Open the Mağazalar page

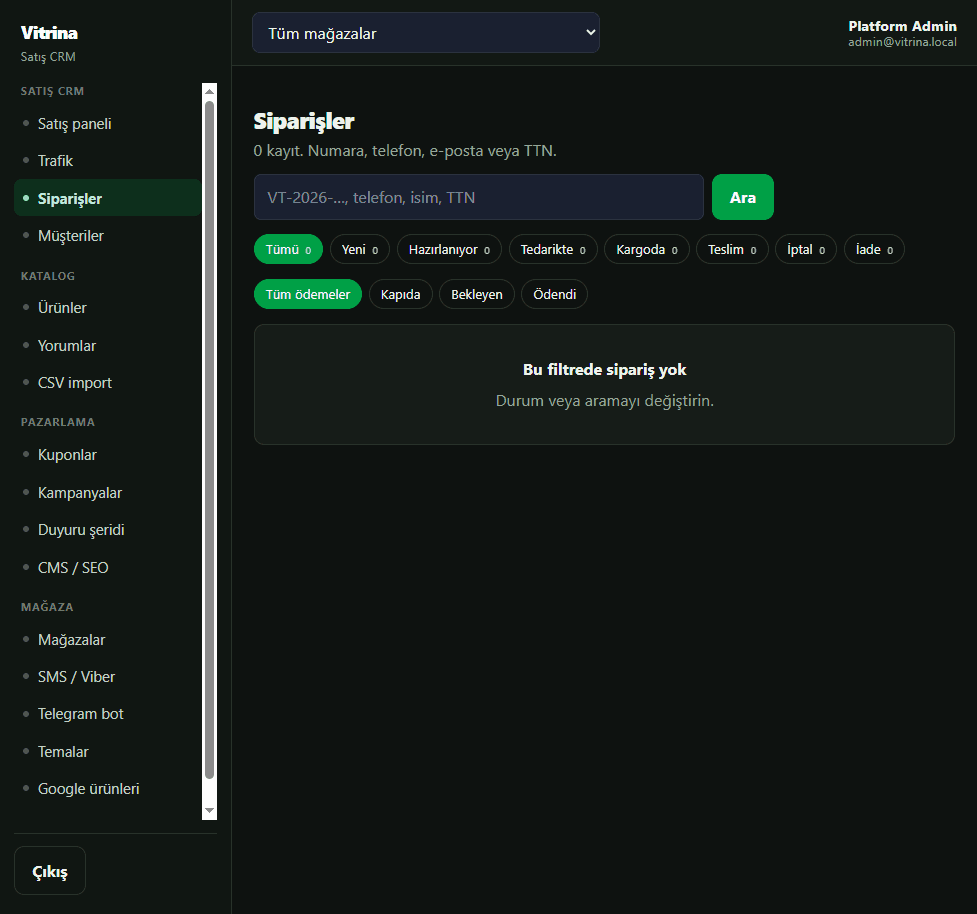point(107,640)
